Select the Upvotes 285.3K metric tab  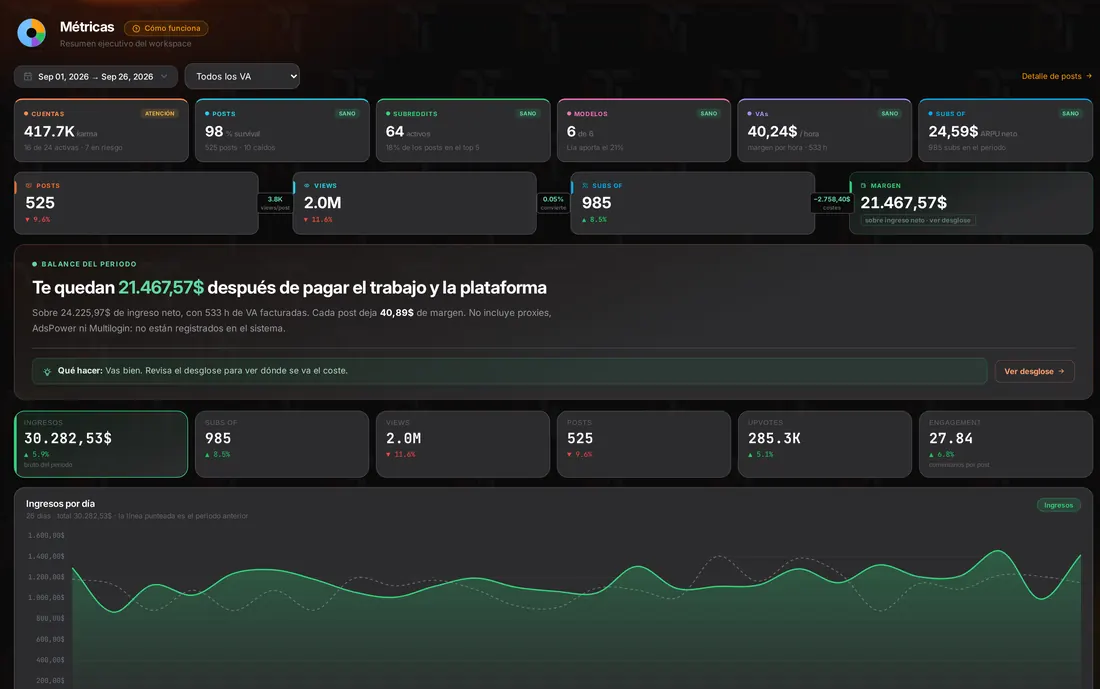click(x=825, y=444)
